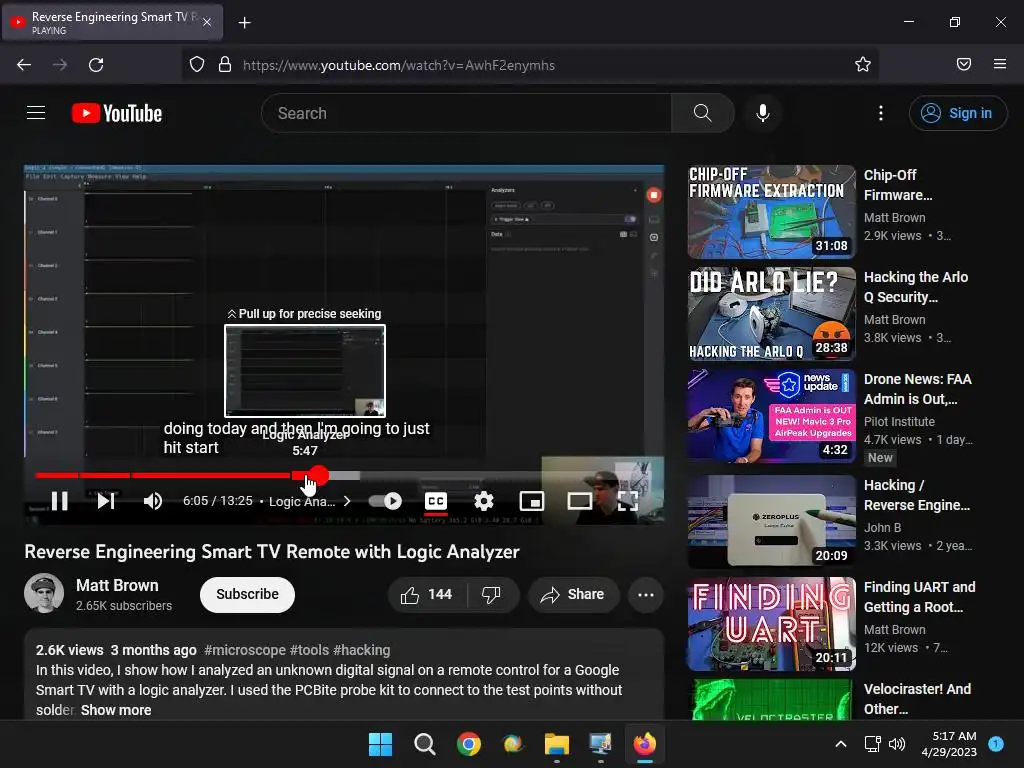The width and height of the screenshot is (1024, 768).
Task: Open clock showing 5:17 AM
Action: pyautogui.click(x=949, y=744)
